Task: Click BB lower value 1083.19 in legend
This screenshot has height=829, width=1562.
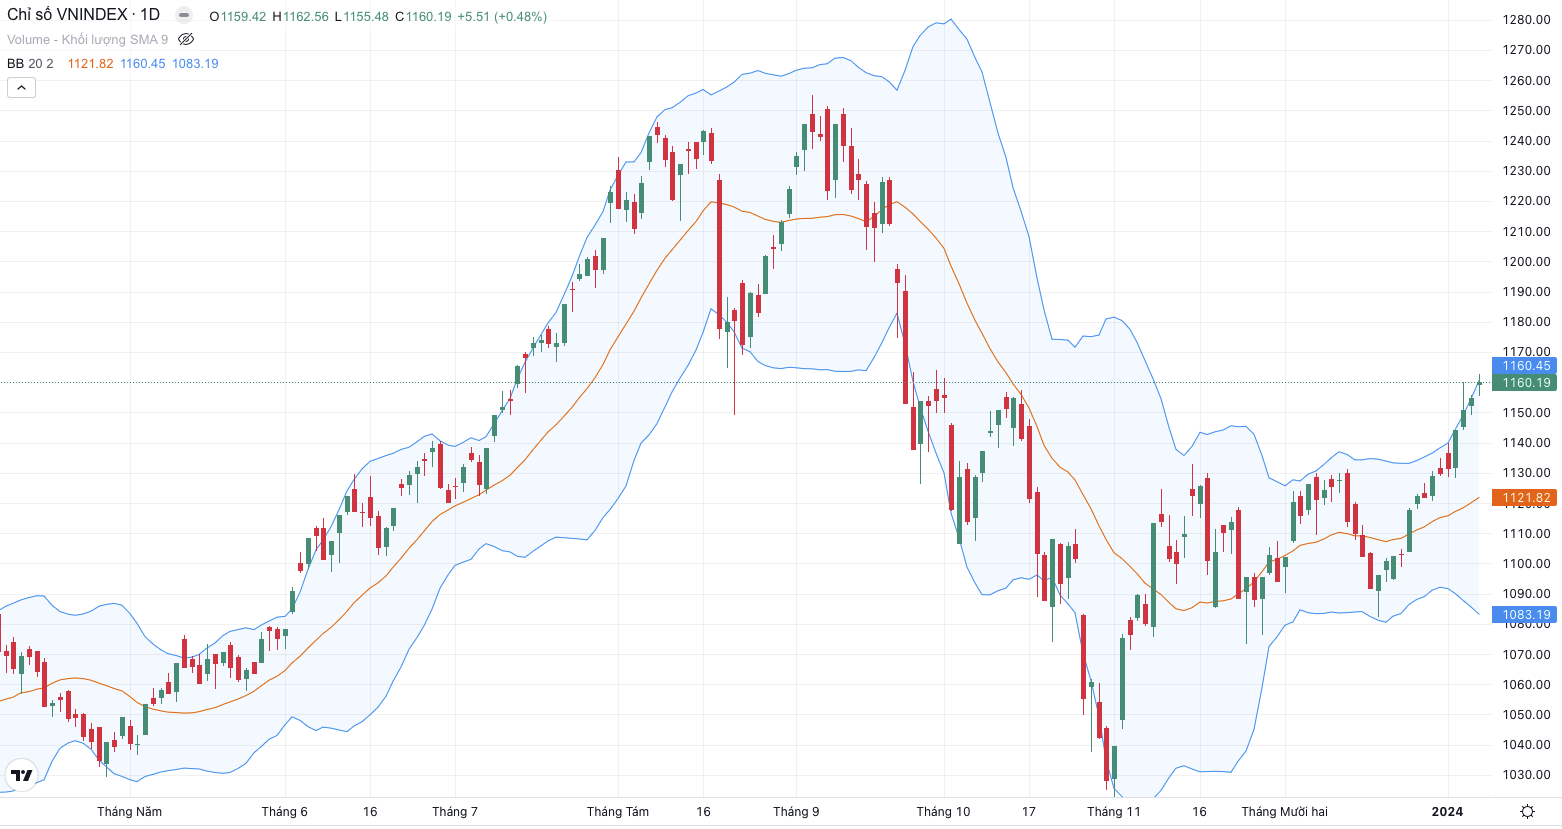Action: pos(195,64)
